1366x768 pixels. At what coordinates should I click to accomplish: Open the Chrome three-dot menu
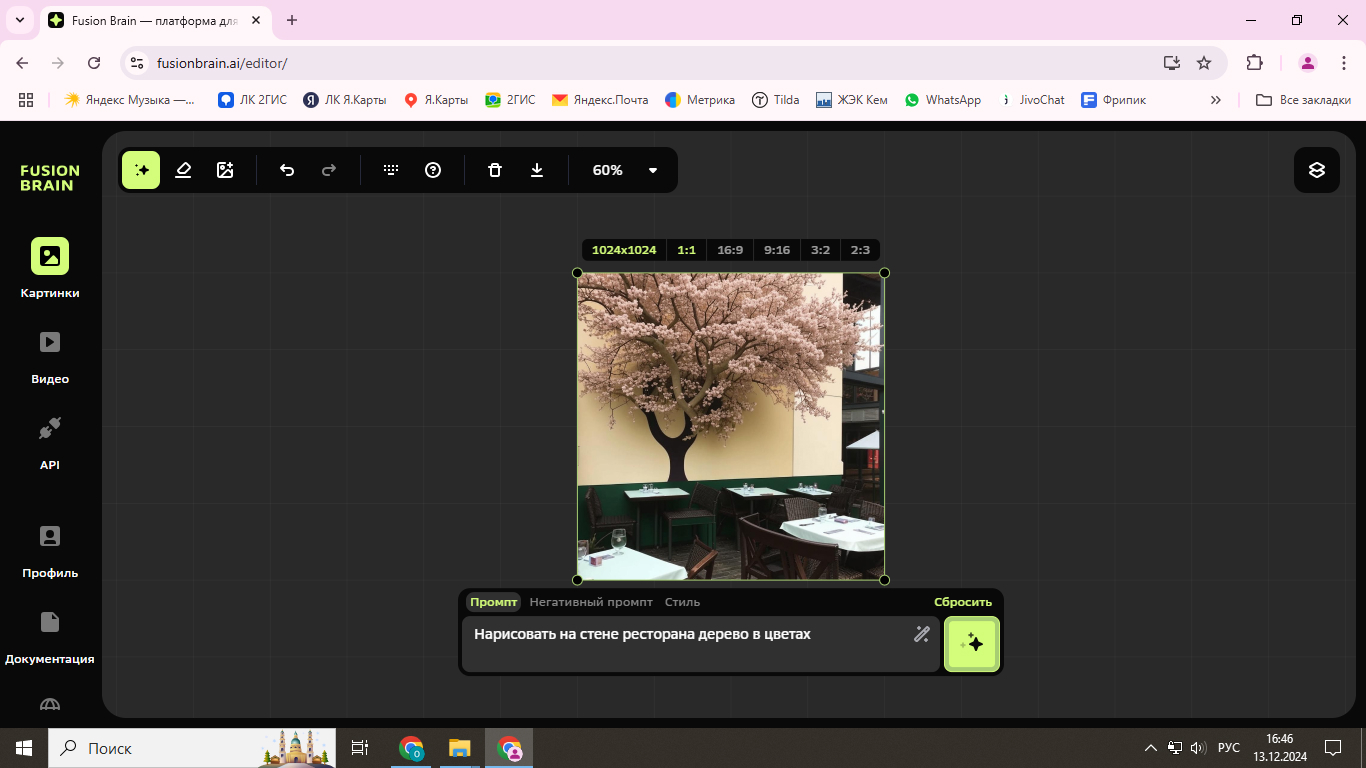tap(1344, 63)
